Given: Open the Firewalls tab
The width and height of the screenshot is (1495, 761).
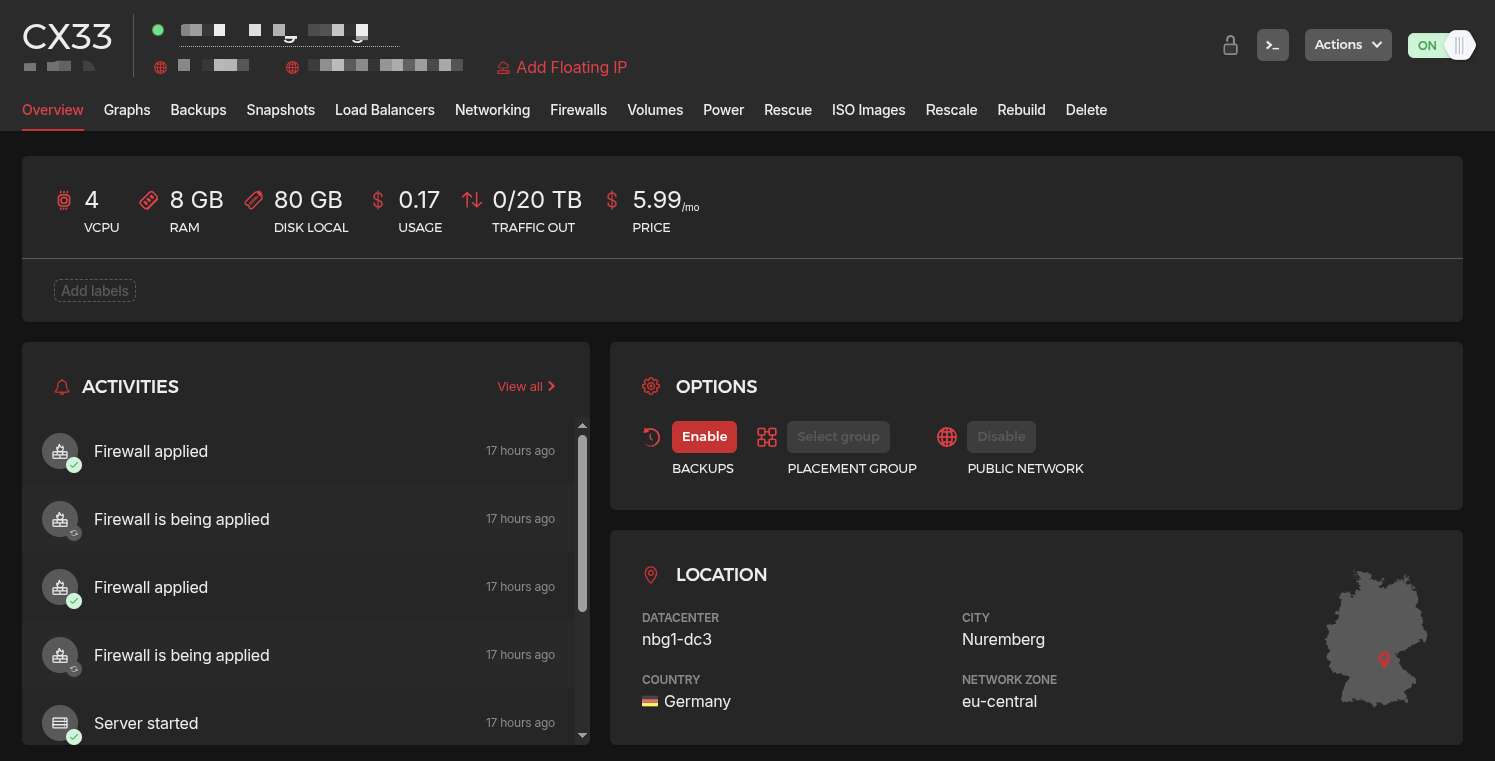Looking at the screenshot, I should (x=578, y=110).
